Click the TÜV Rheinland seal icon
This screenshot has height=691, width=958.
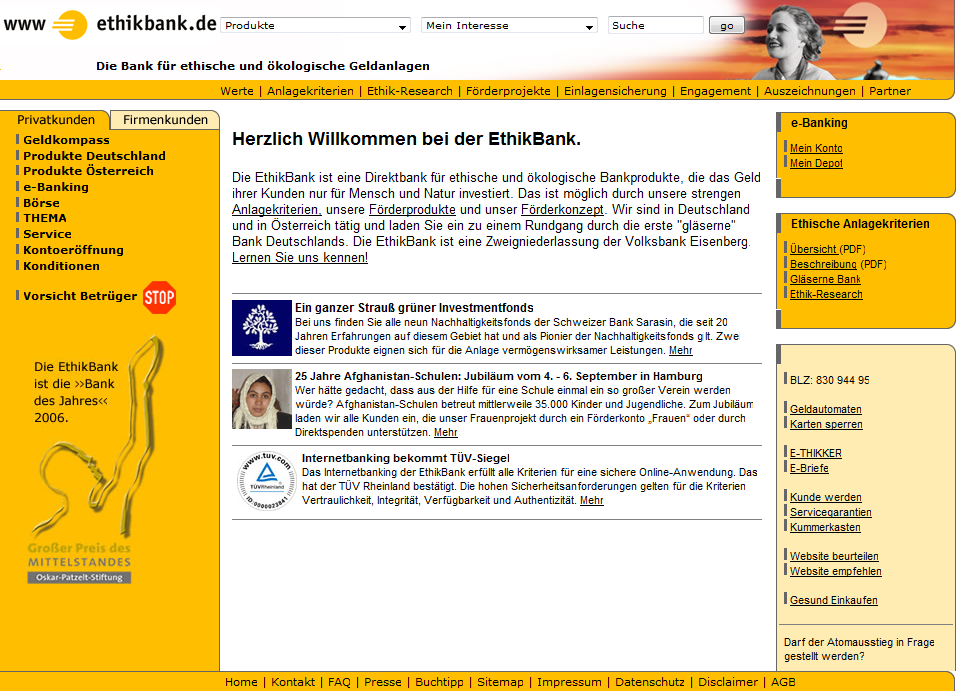point(263,480)
